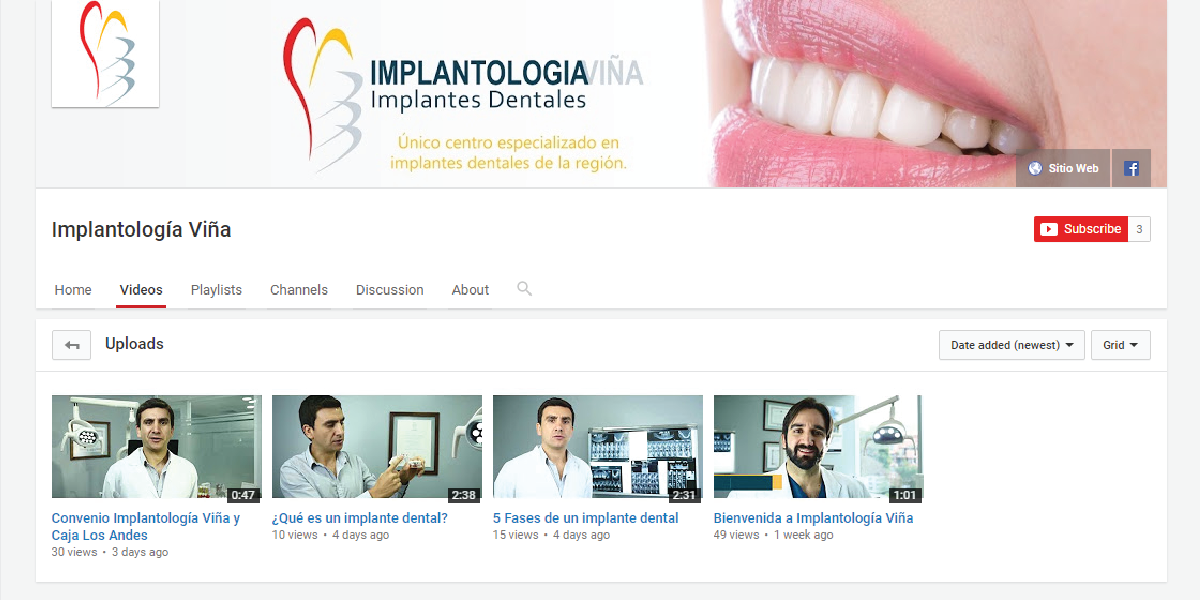Click the 2:38 duration badge
The image size is (1200, 600).
pyautogui.click(x=463, y=494)
